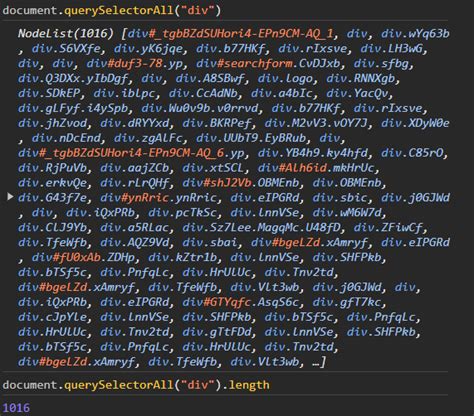Click div.a4bIc in the output
Screen dimensions: 474x416
click(282, 93)
